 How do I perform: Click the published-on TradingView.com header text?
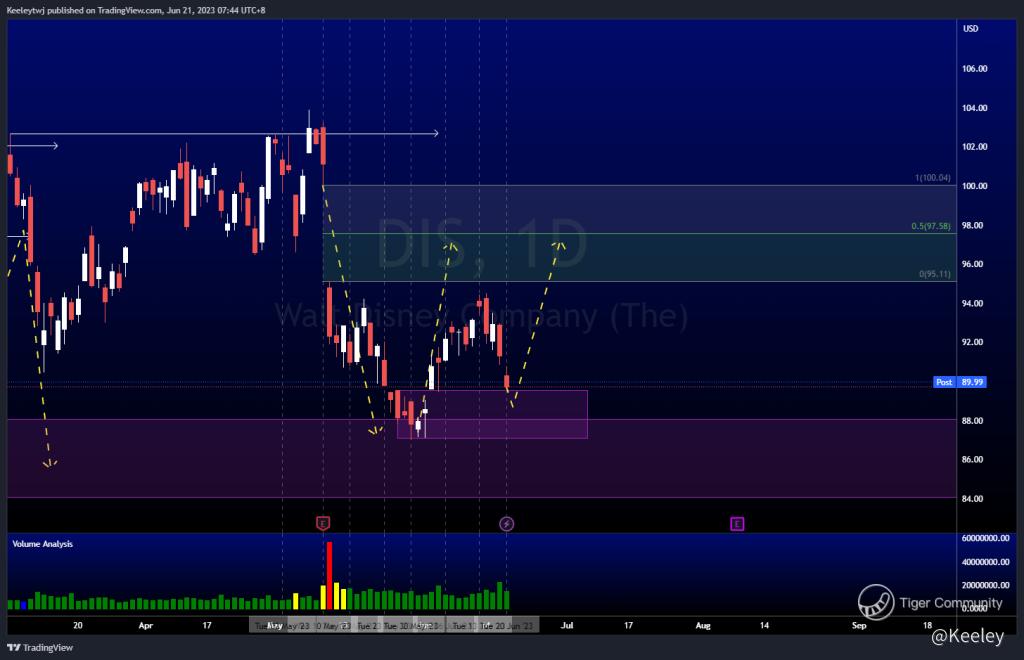click(x=136, y=10)
